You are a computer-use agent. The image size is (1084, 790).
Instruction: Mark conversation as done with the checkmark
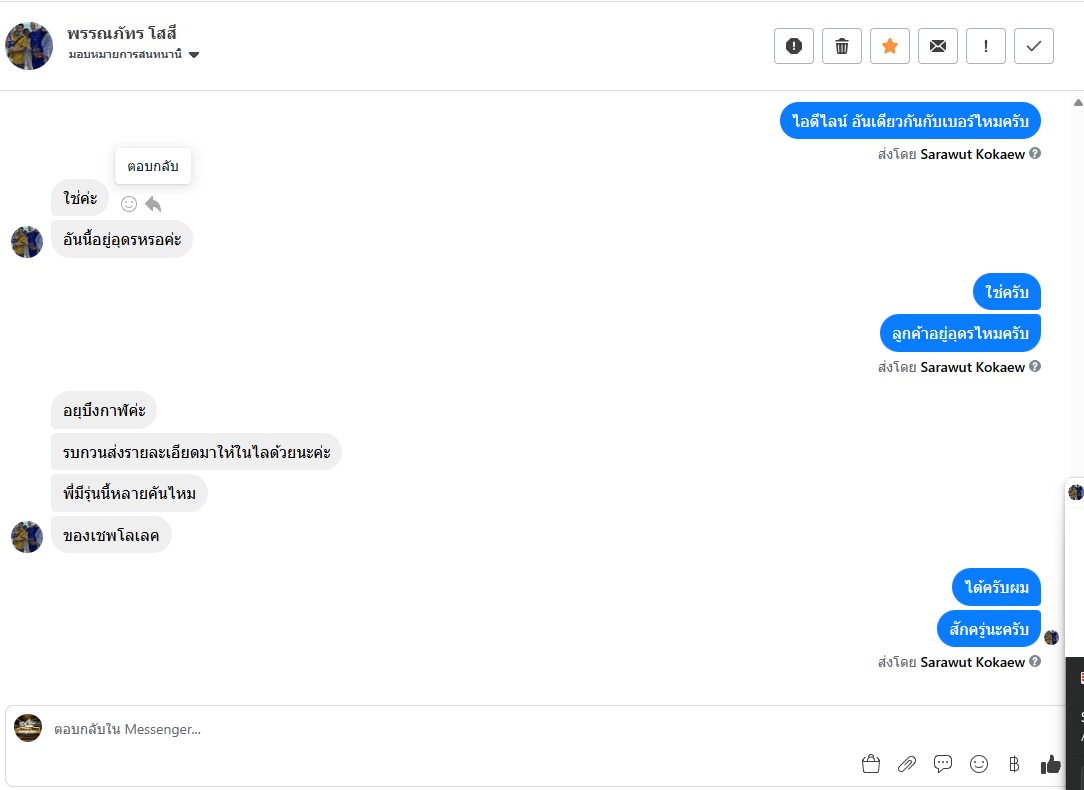tap(1034, 46)
